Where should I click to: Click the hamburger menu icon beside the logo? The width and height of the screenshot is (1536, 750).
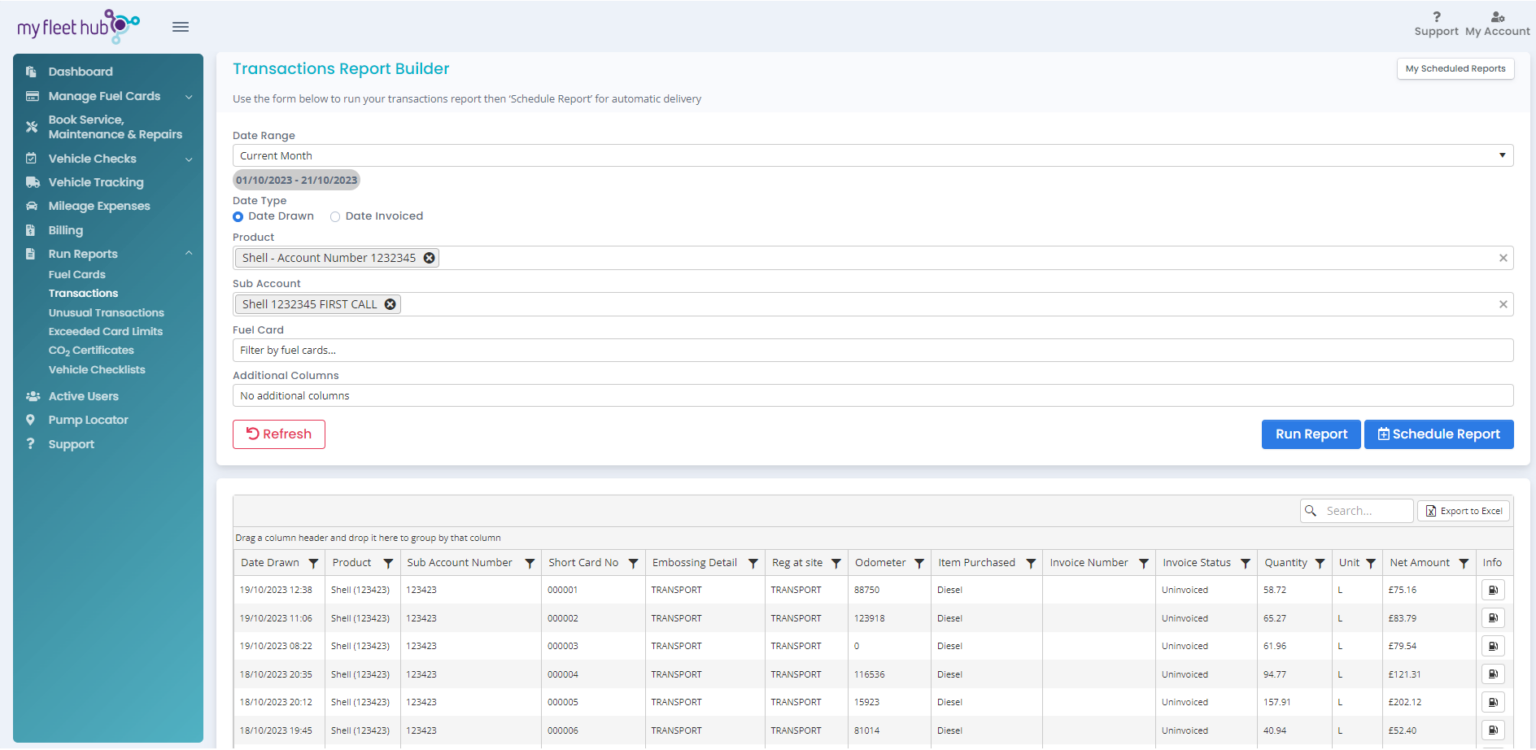(x=180, y=27)
